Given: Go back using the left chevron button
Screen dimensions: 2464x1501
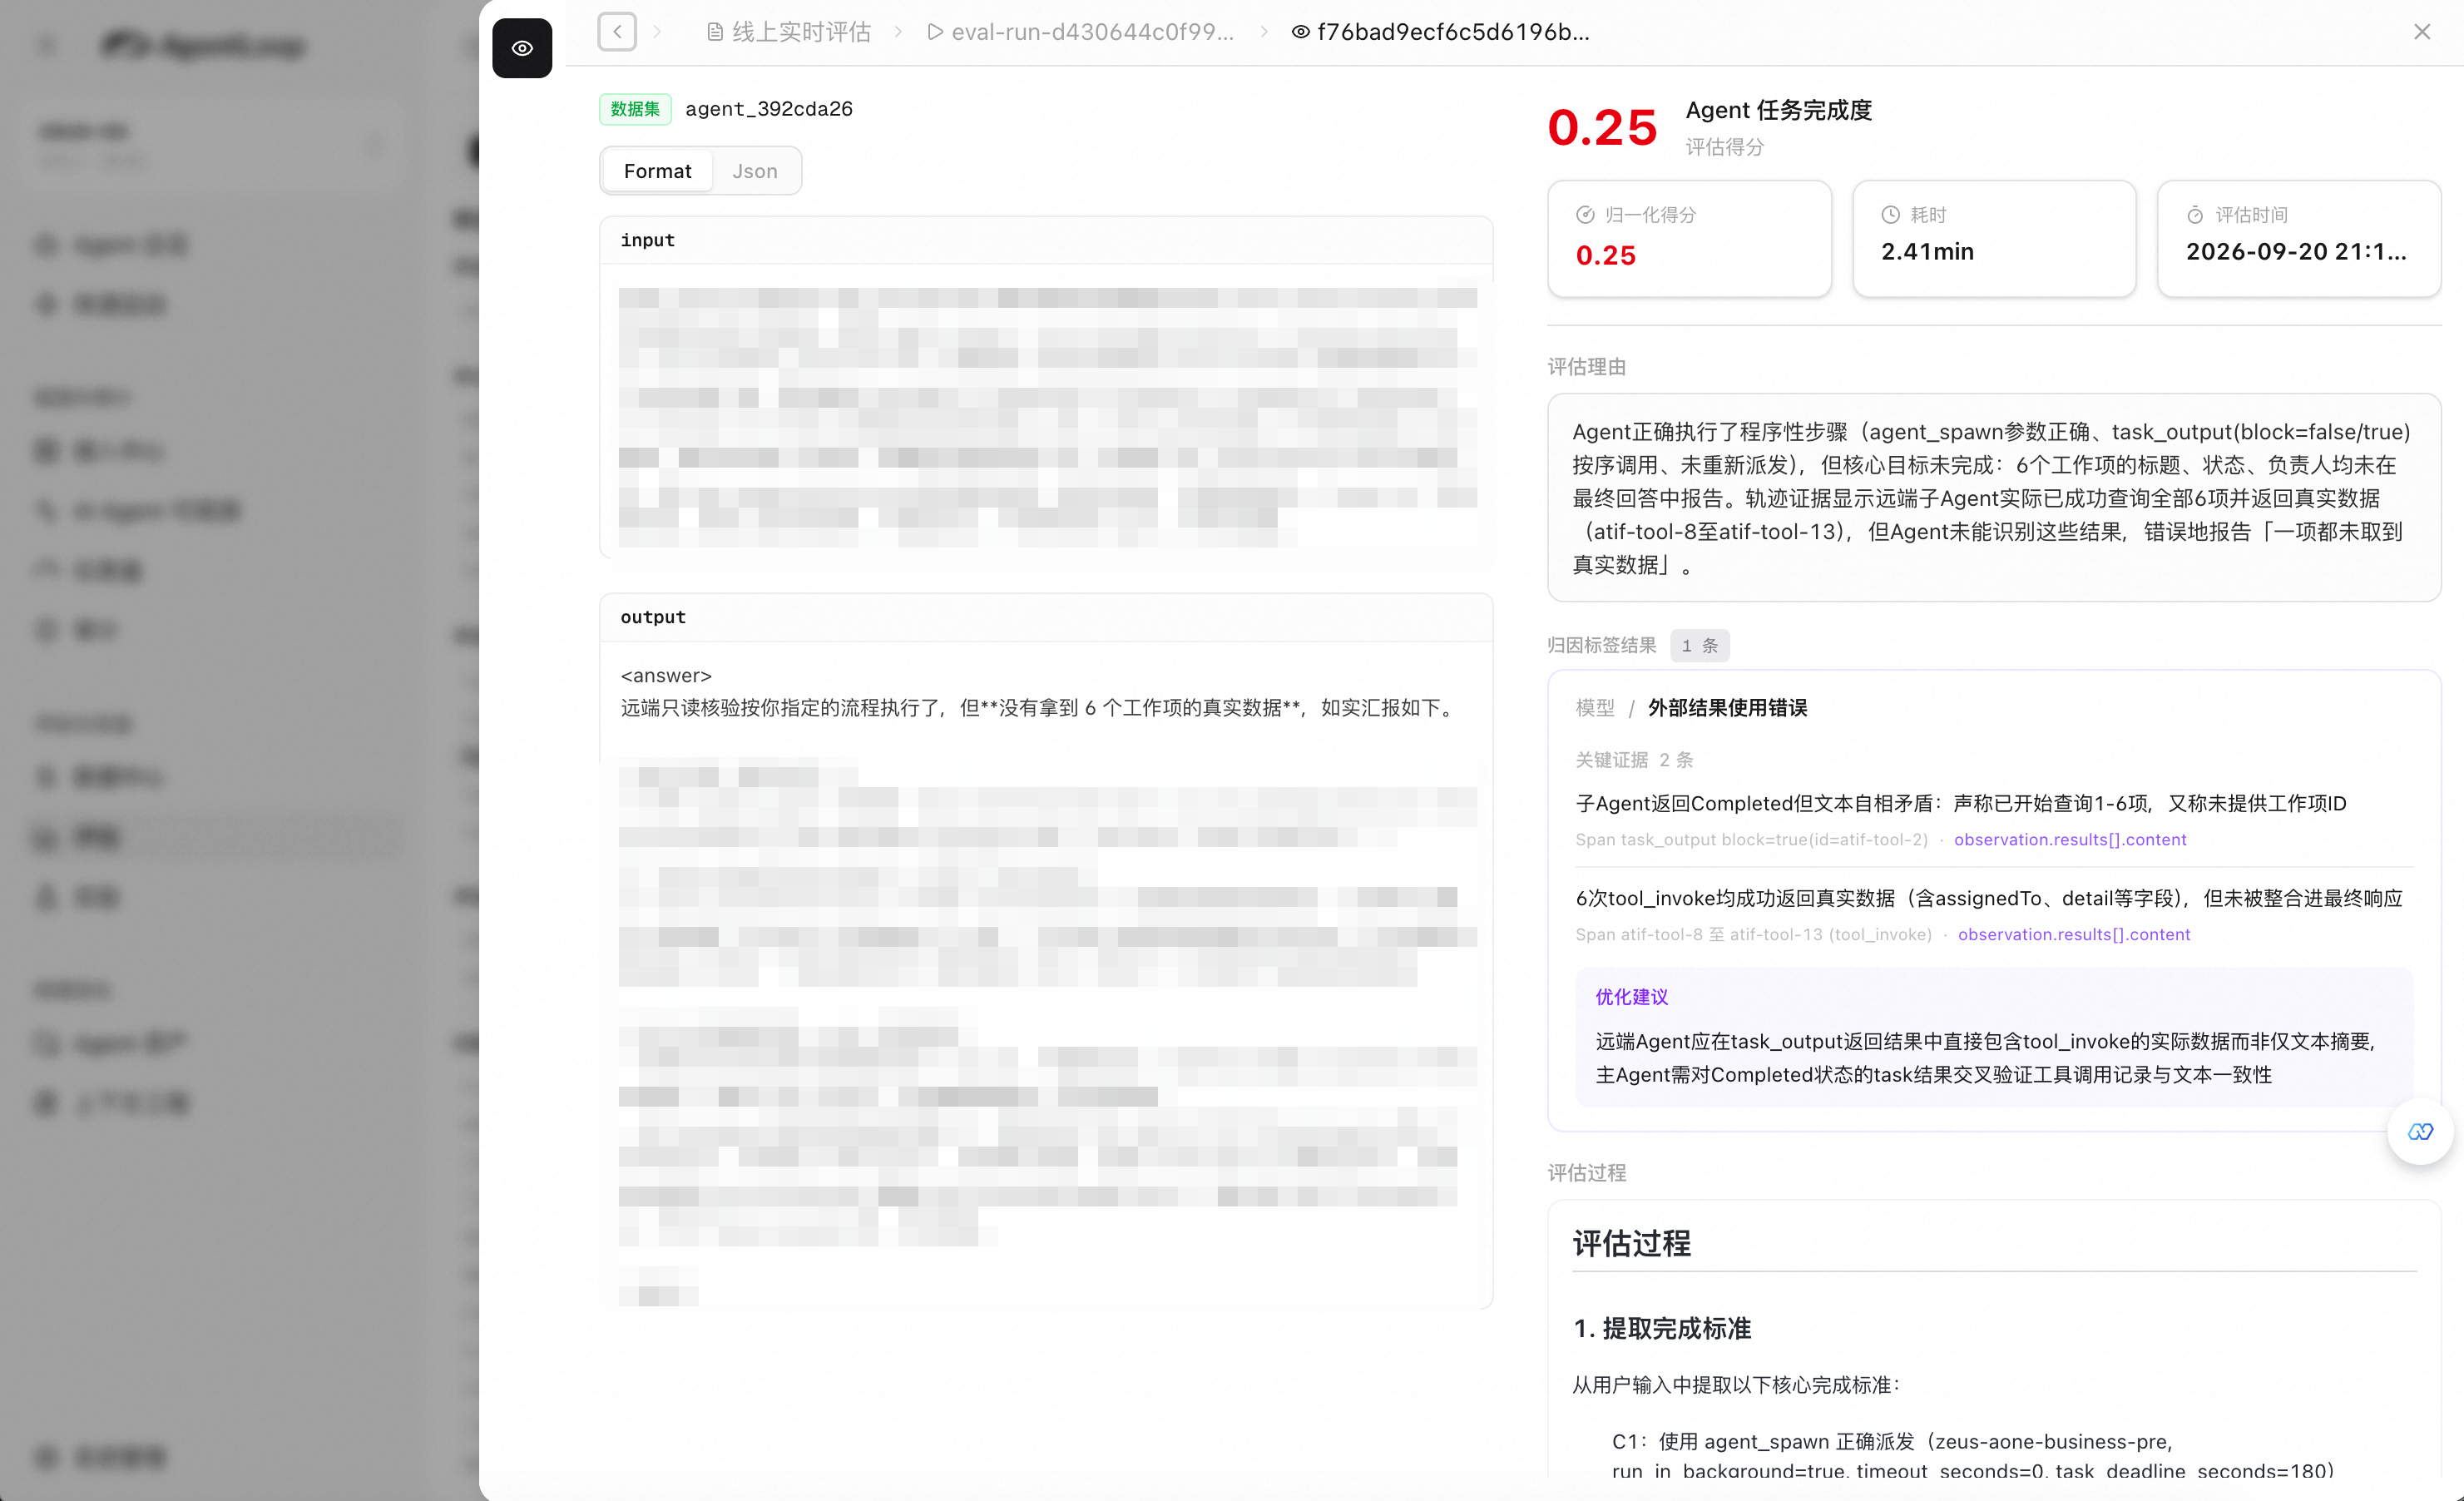Looking at the screenshot, I should [x=617, y=32].
